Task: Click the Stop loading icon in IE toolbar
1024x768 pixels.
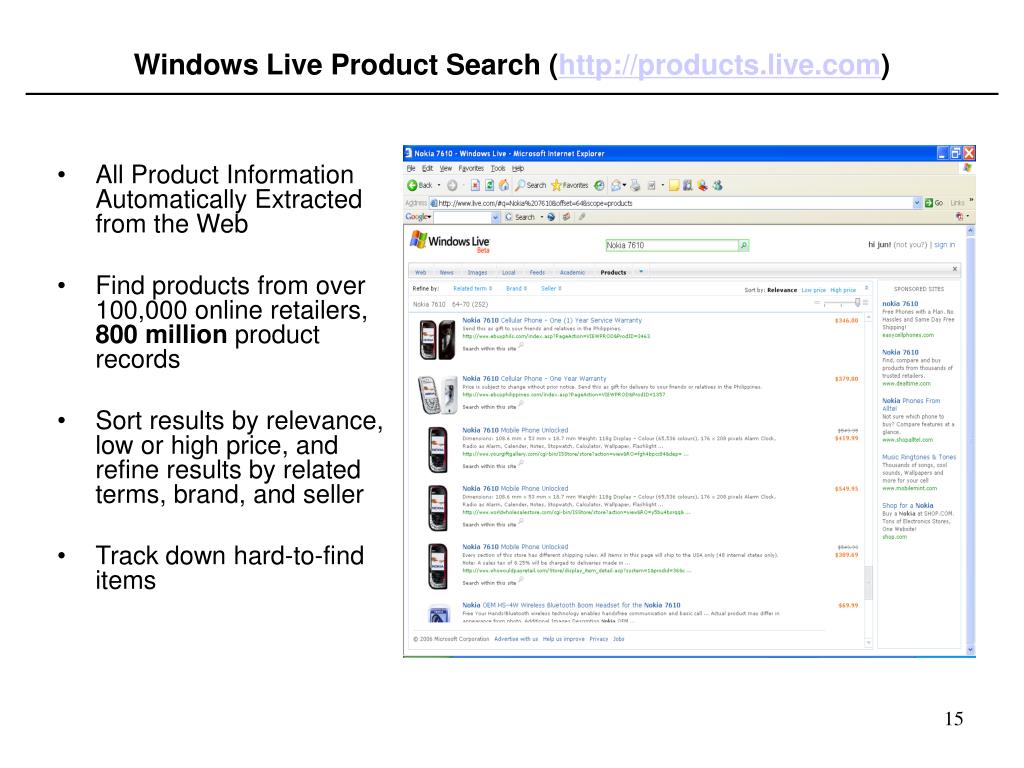Action: (475, 185)
